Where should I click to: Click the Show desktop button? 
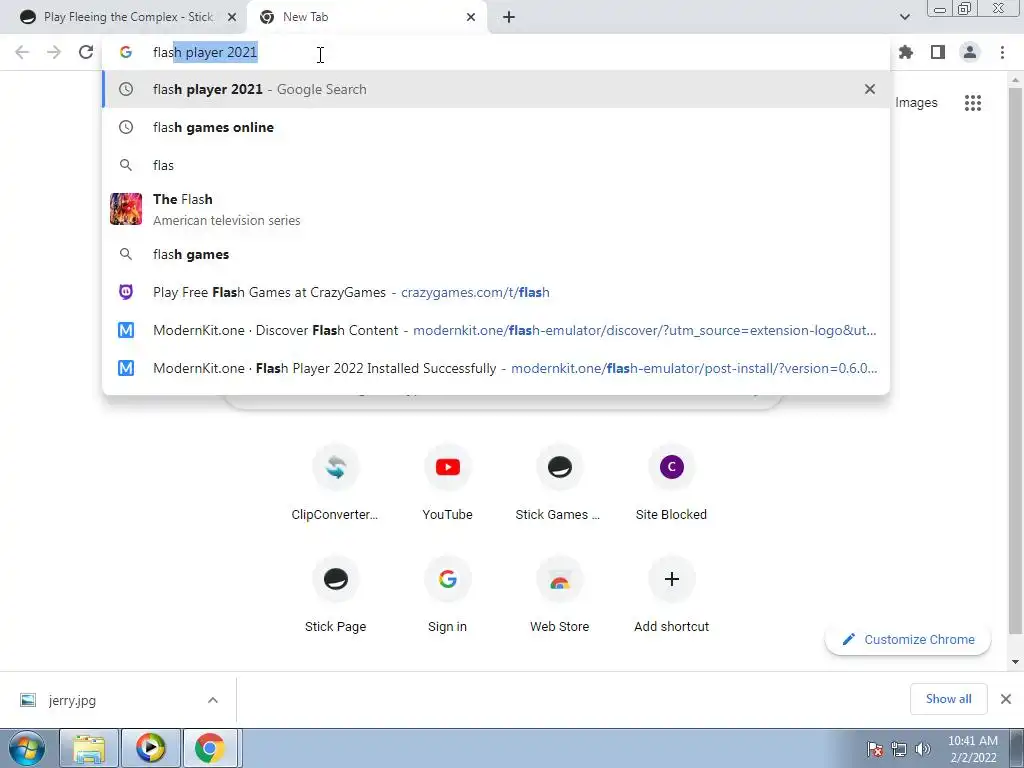click(1017, 748)
